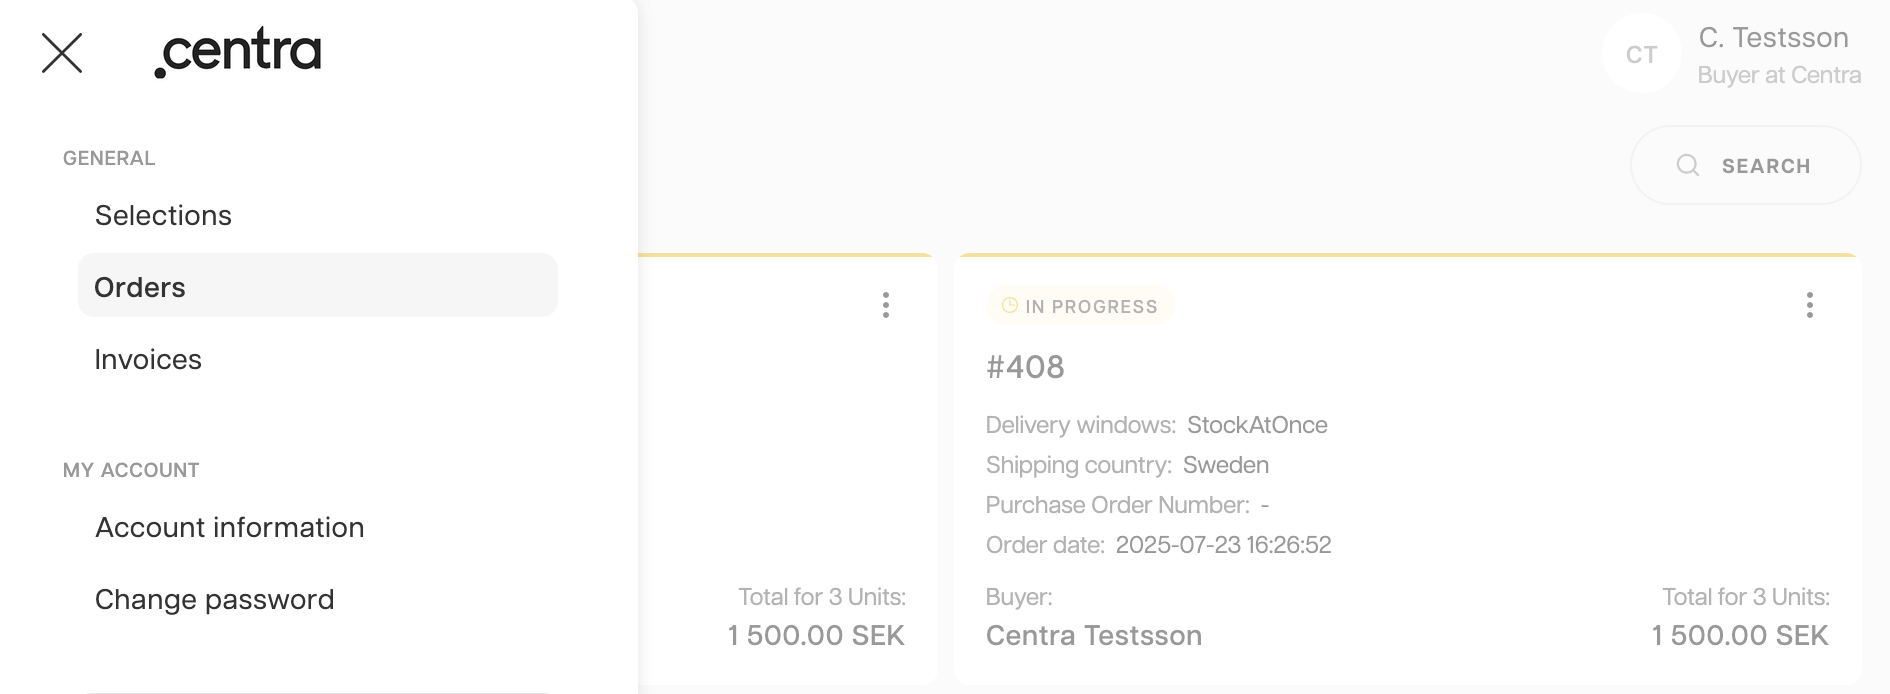The height and width of the screenshot is (694, 1890).
Task: Click the Centra logo
Action: (238, 52)
